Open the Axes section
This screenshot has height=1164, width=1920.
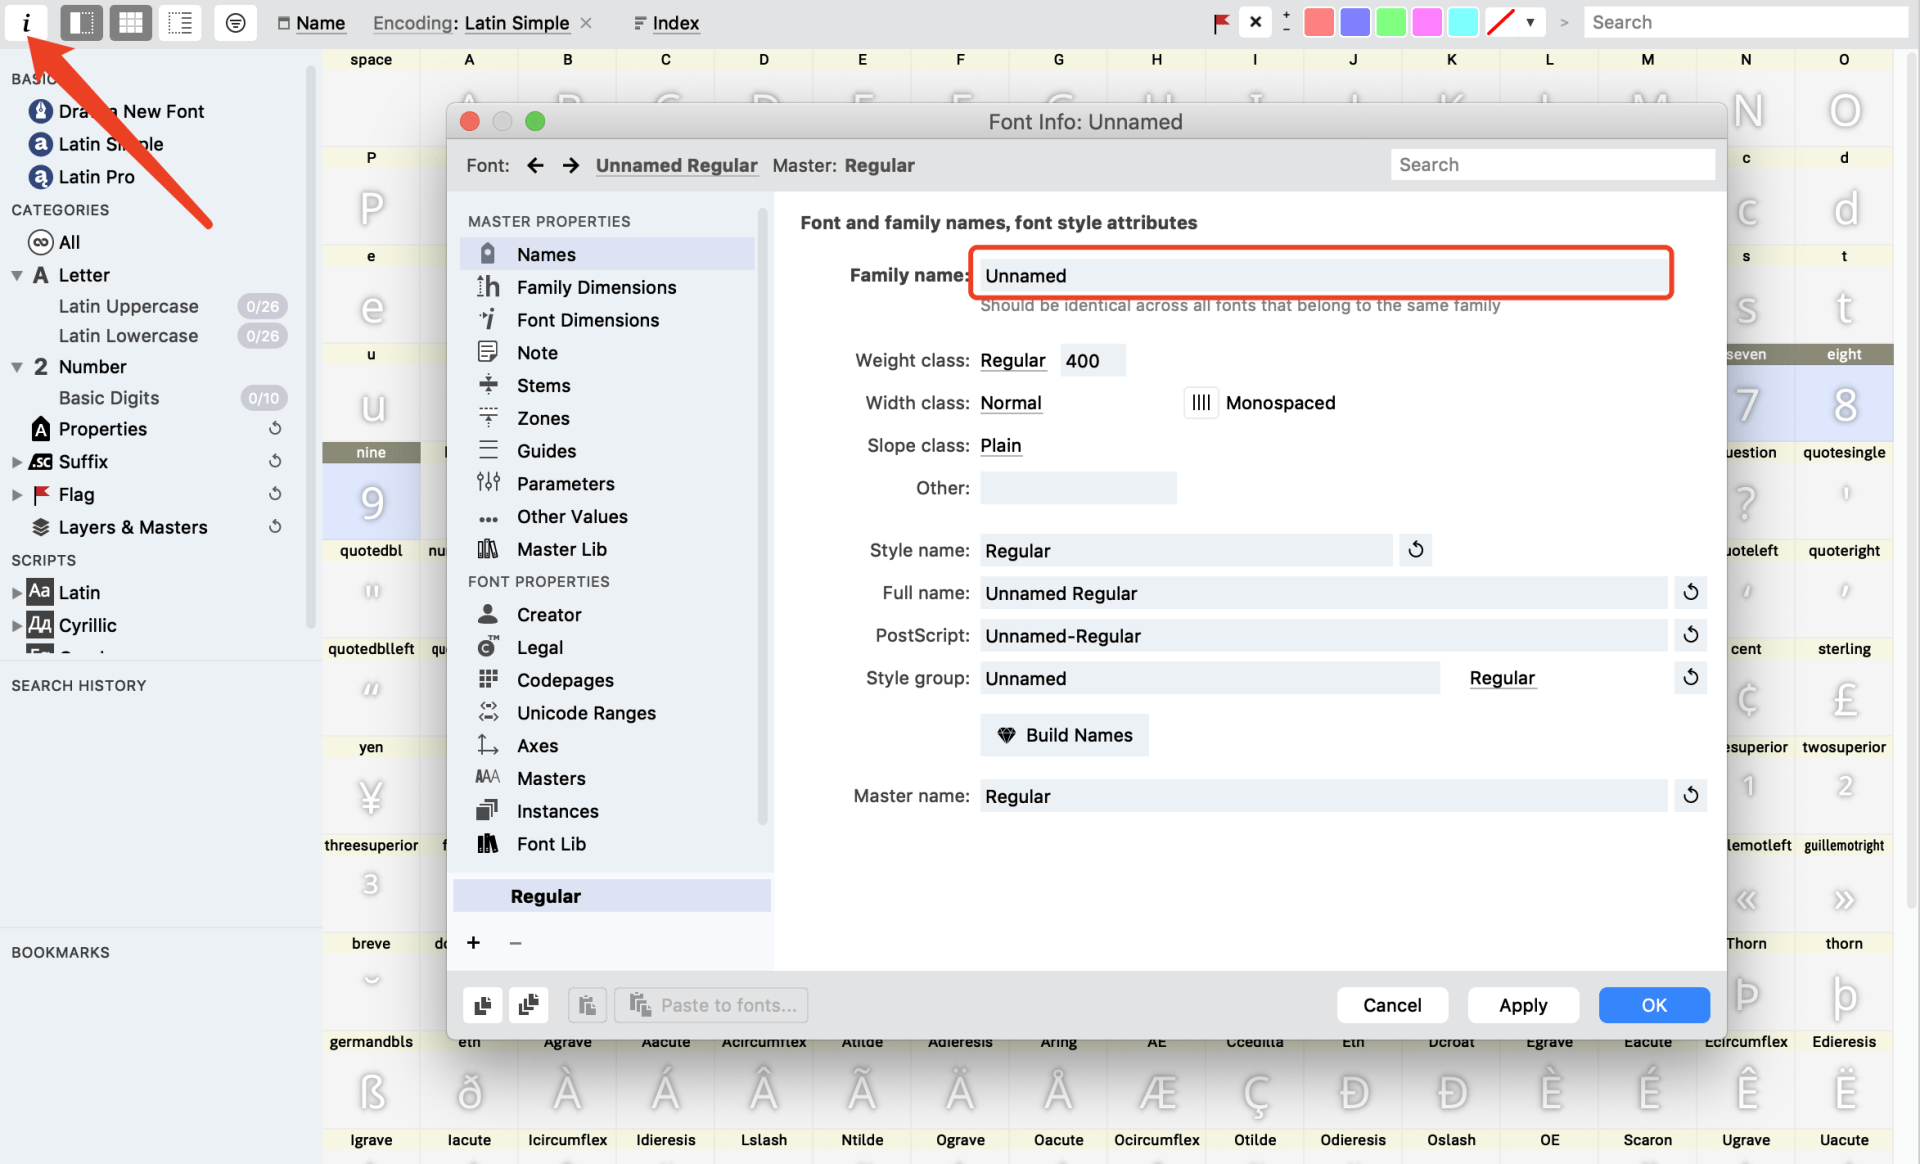[x=537, y=746]
